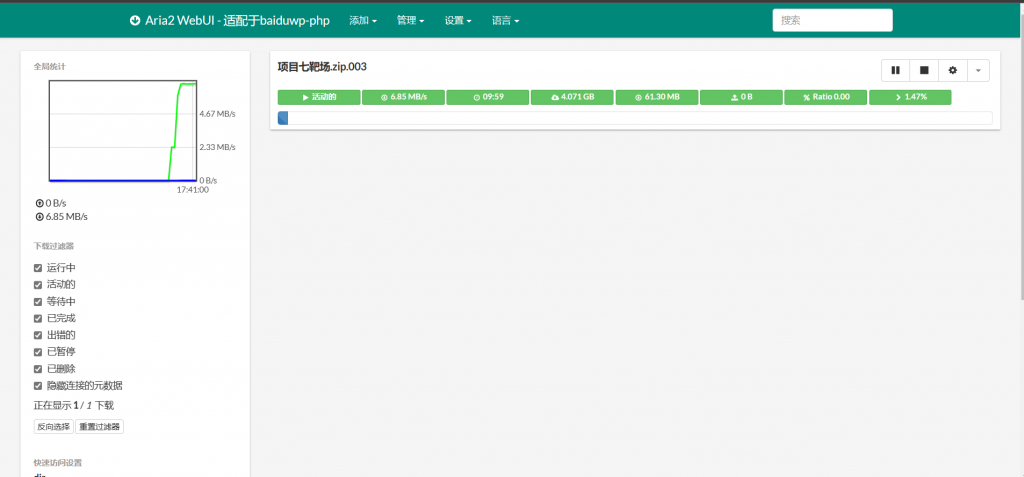Open the 设置 dropdown menu

458,20
